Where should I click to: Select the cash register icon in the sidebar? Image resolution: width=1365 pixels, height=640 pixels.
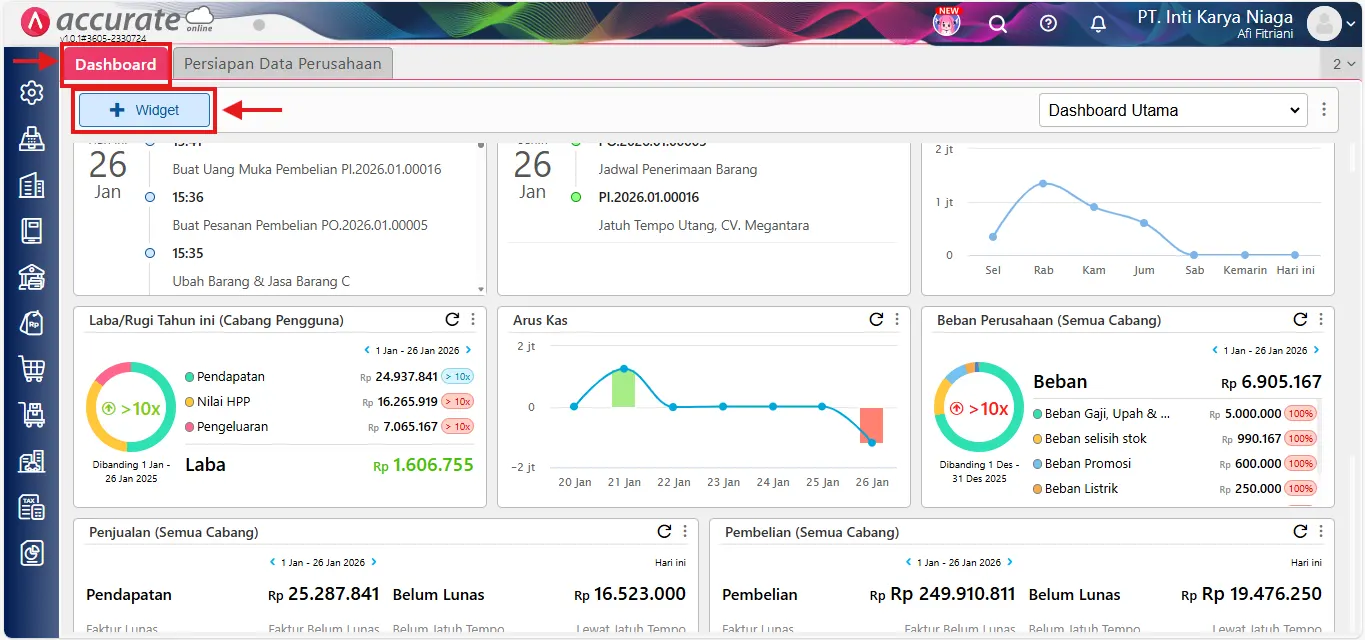[31, 138]
